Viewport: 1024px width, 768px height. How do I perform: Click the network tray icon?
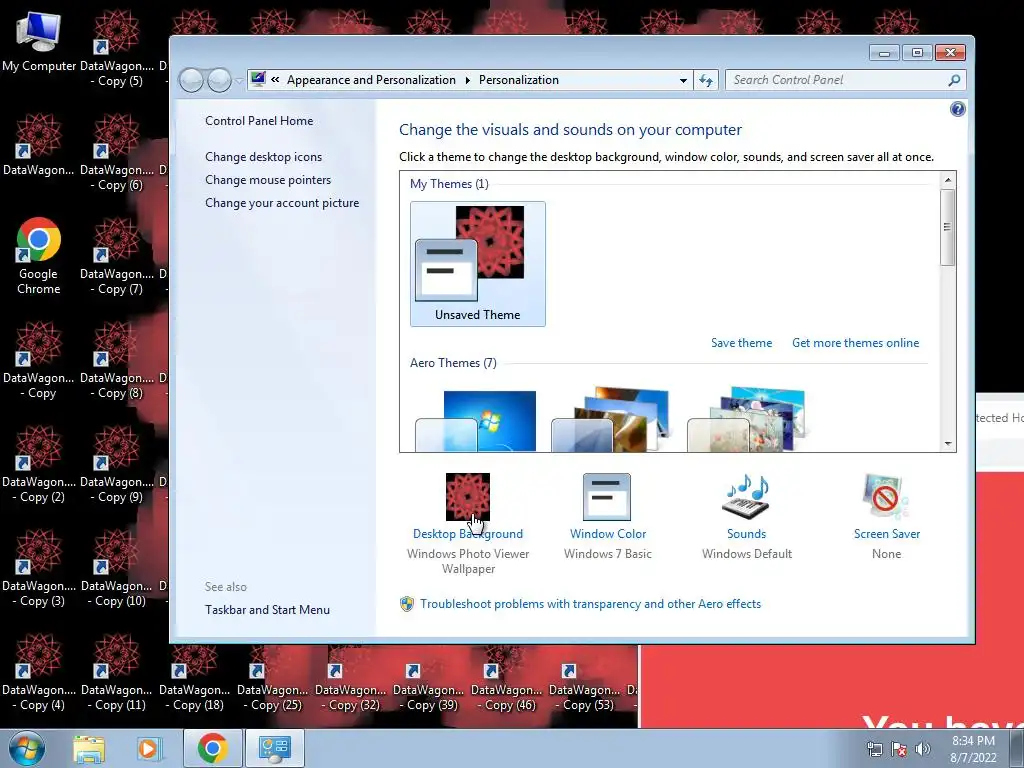tap(874, 749)
